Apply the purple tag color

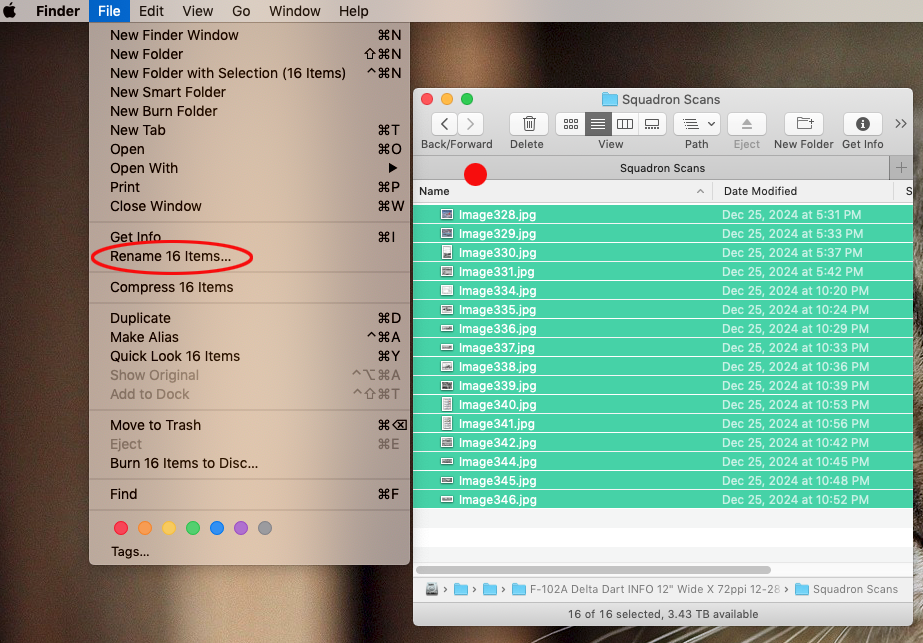[241, 528]
